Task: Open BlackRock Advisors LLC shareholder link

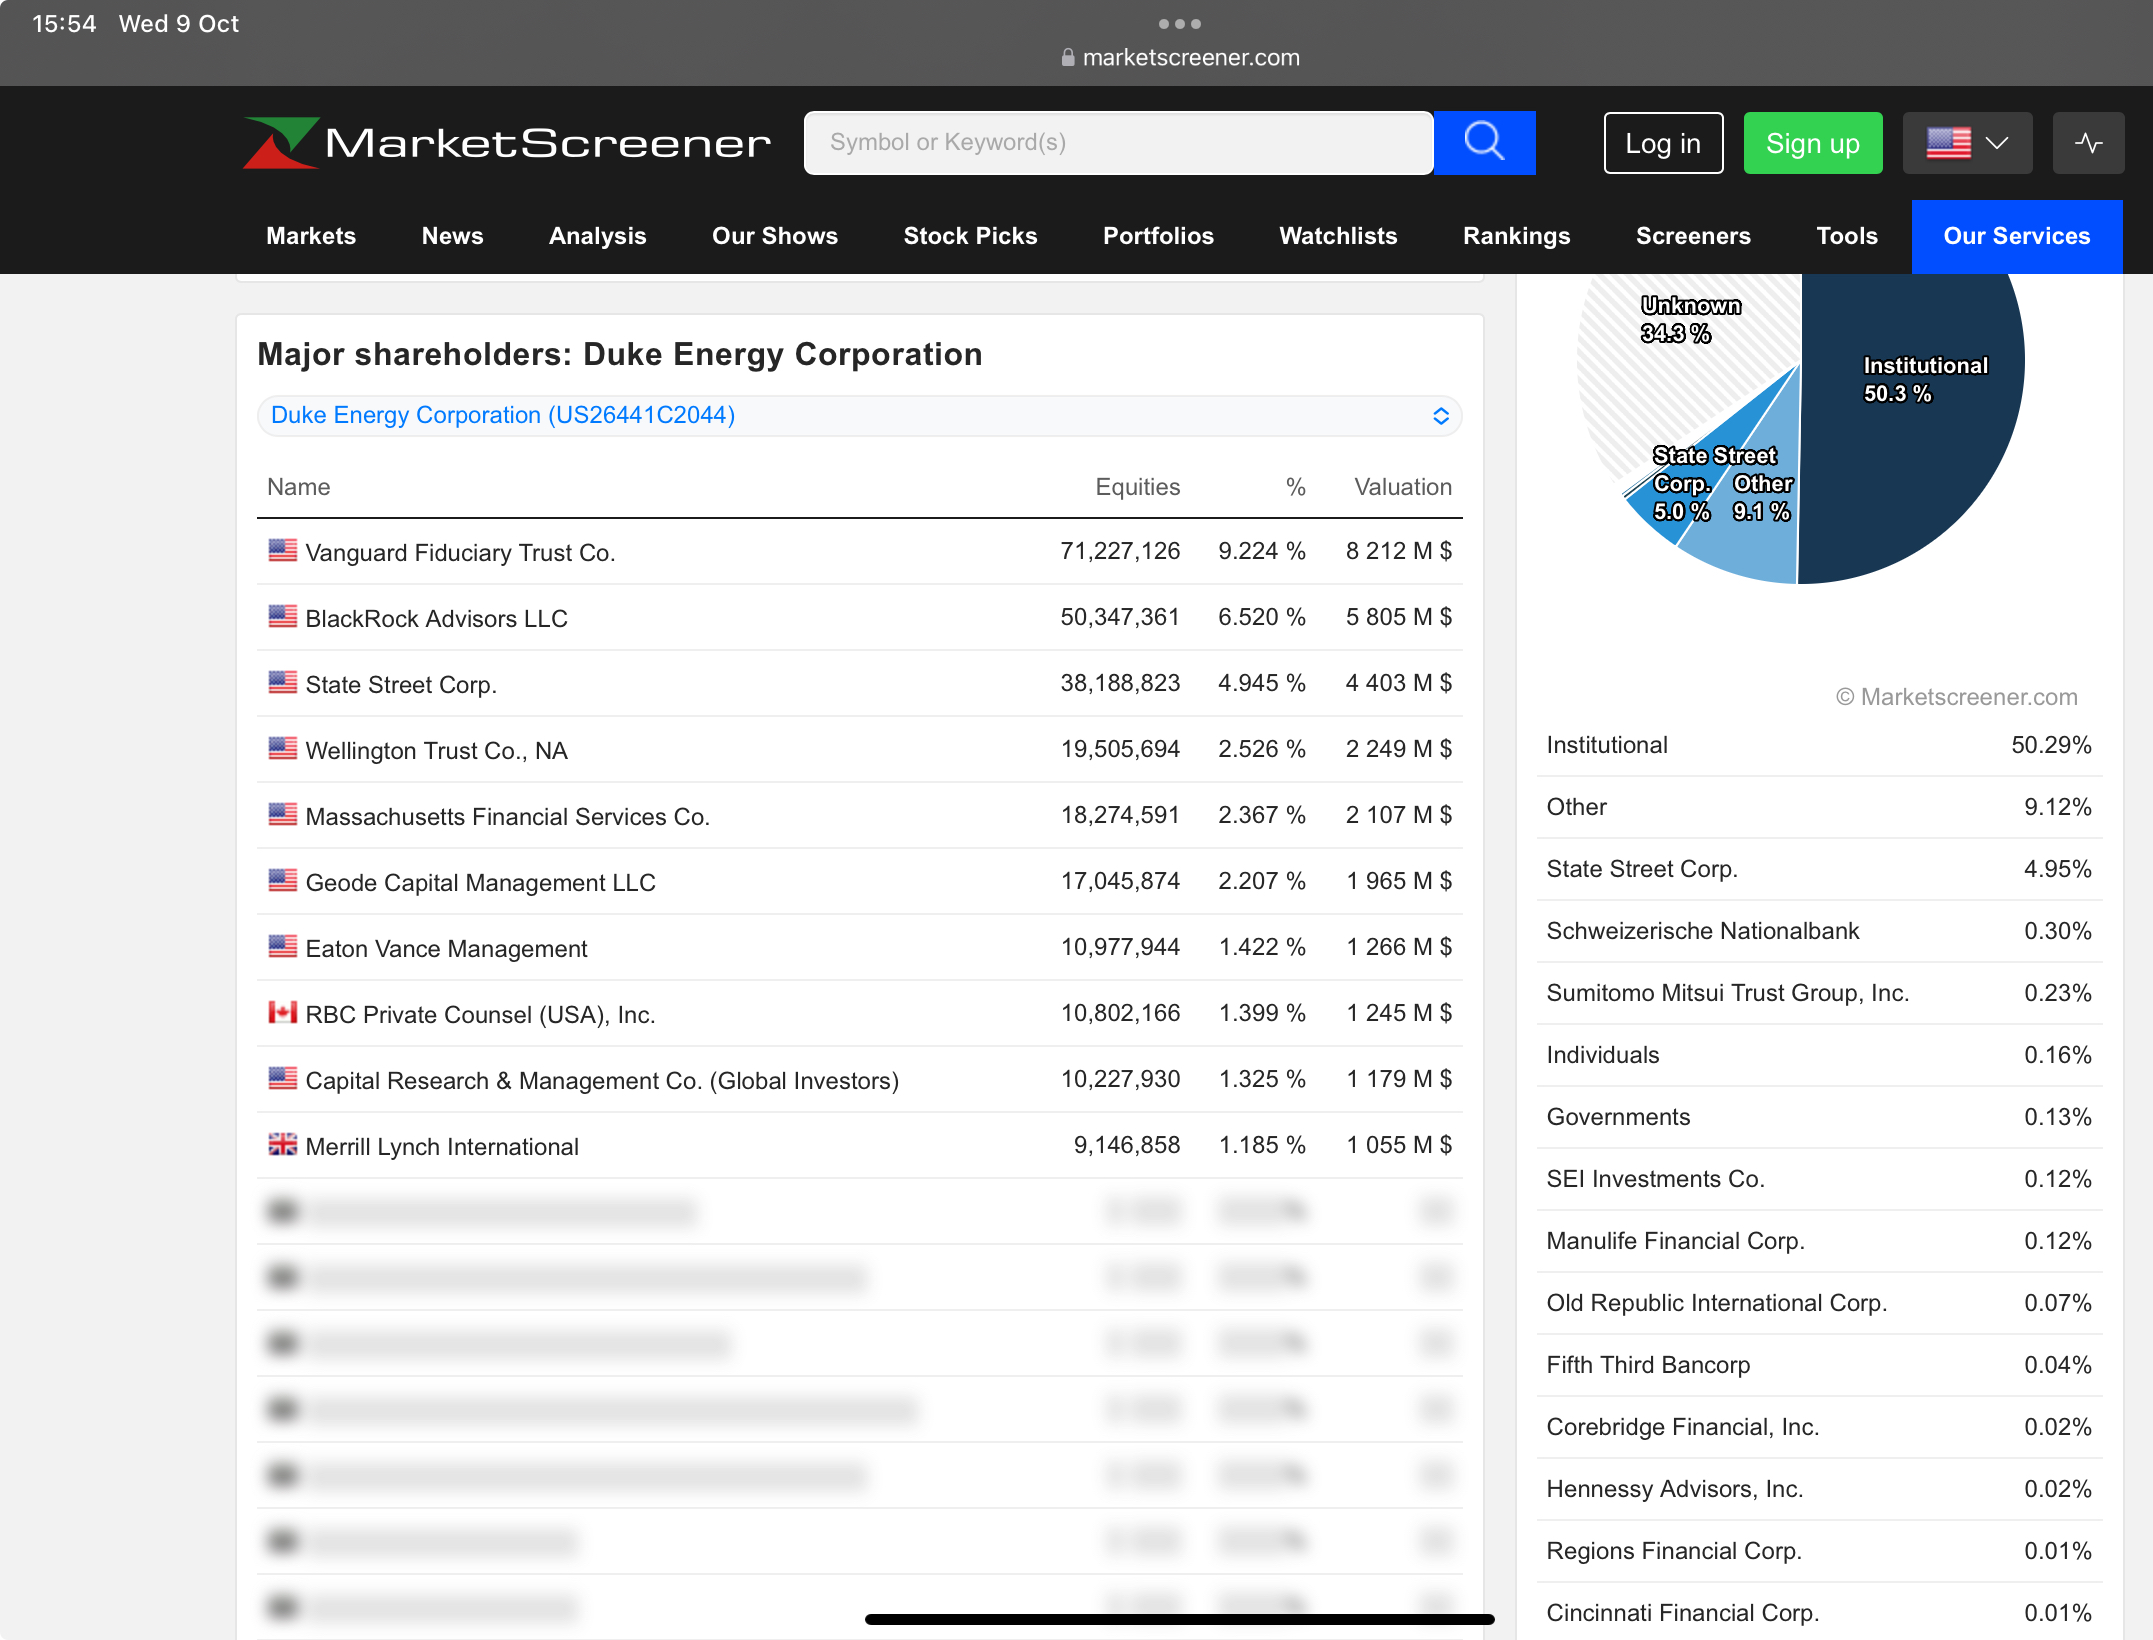Action: point(436,618)
